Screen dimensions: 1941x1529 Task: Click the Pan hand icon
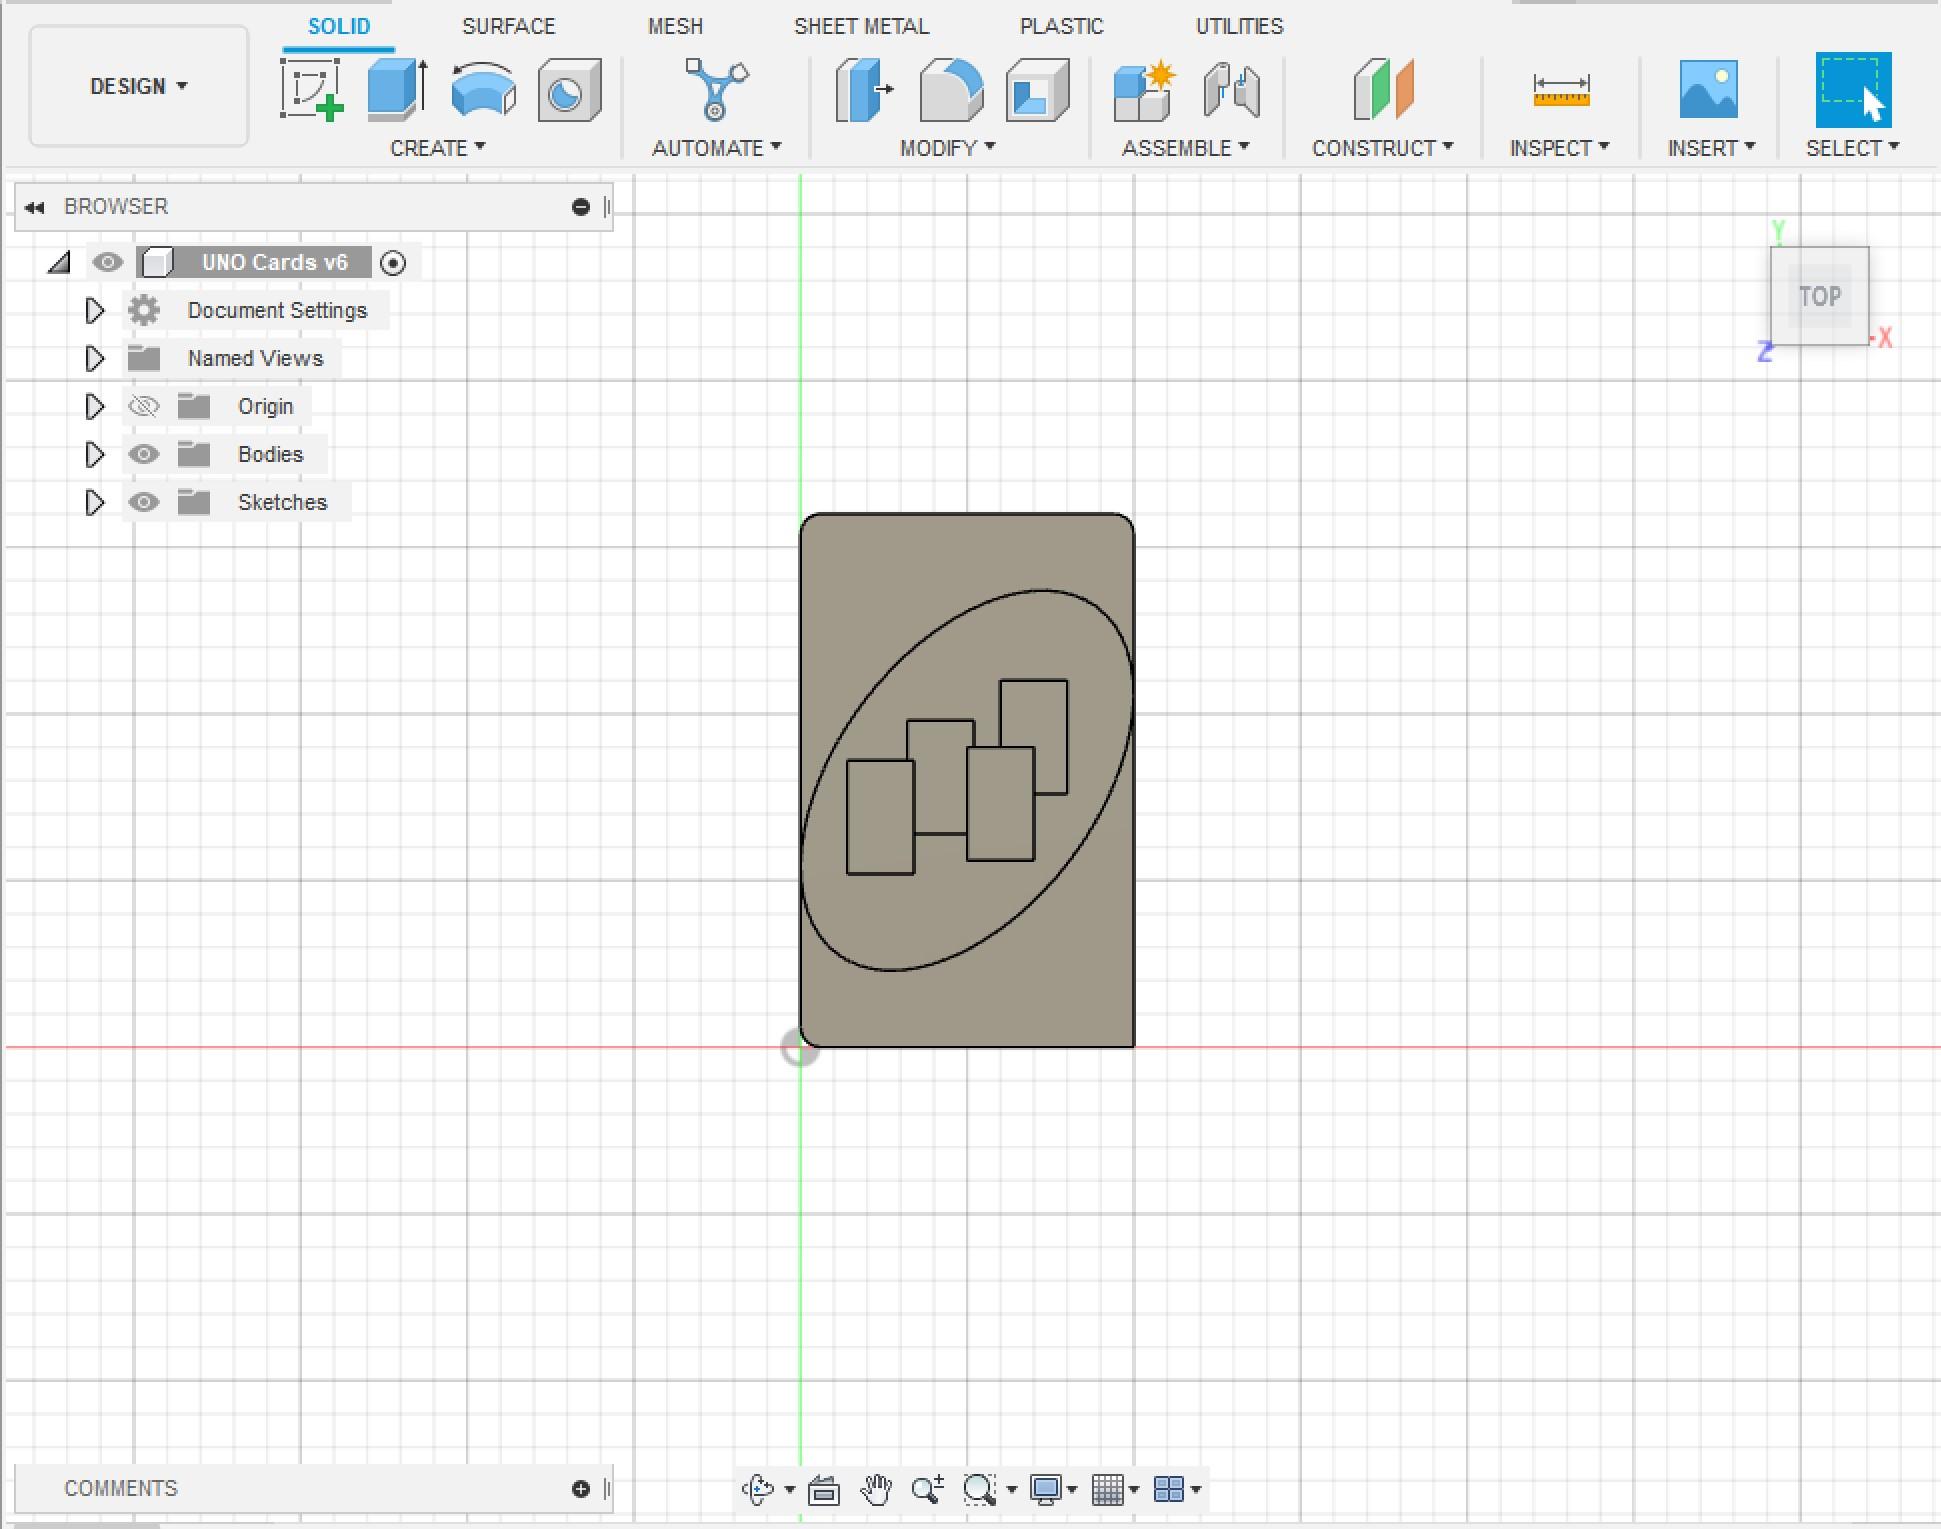876,1489
